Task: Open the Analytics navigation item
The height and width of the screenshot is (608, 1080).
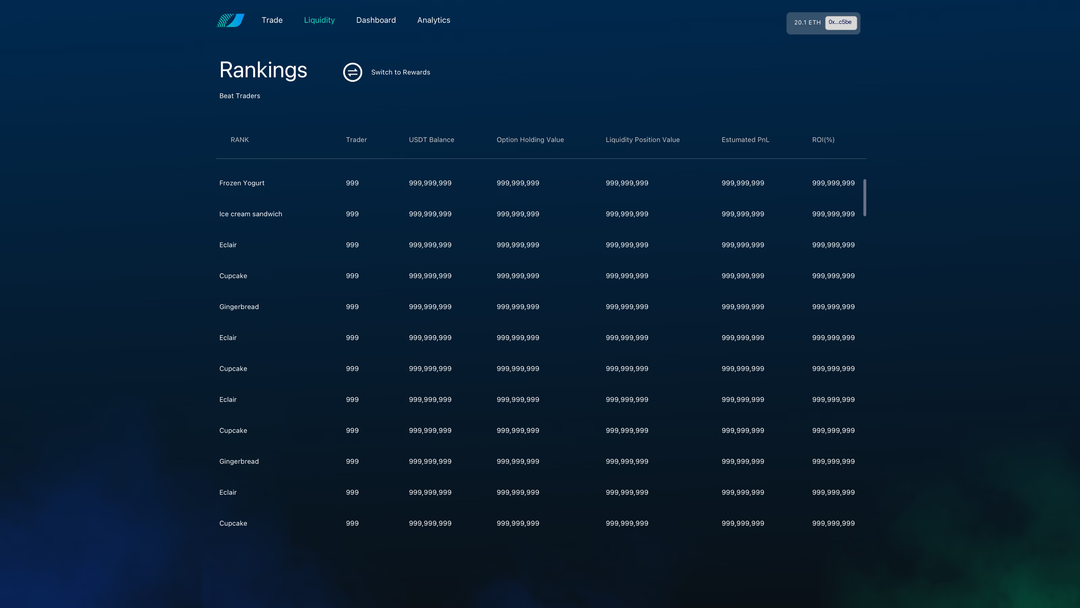Action: [x=433, y=20]
